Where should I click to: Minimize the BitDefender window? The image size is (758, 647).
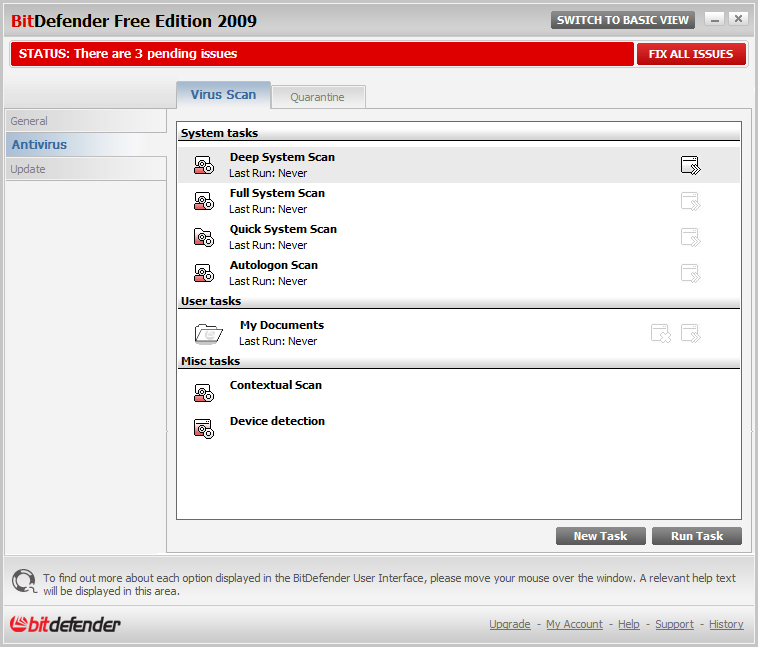coord(714,19)
